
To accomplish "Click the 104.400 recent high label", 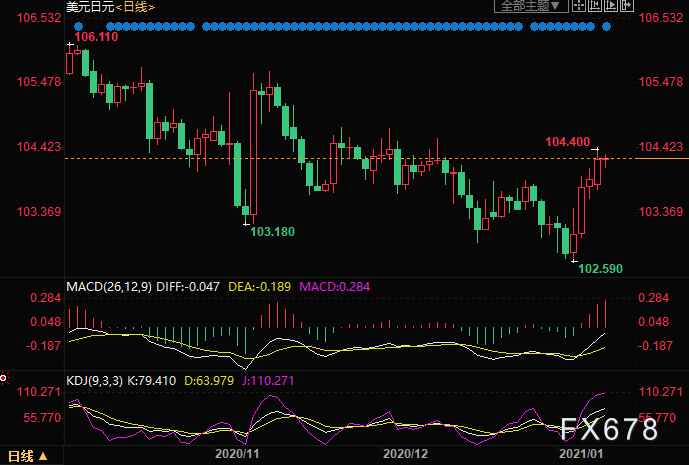I will point(567,142).
